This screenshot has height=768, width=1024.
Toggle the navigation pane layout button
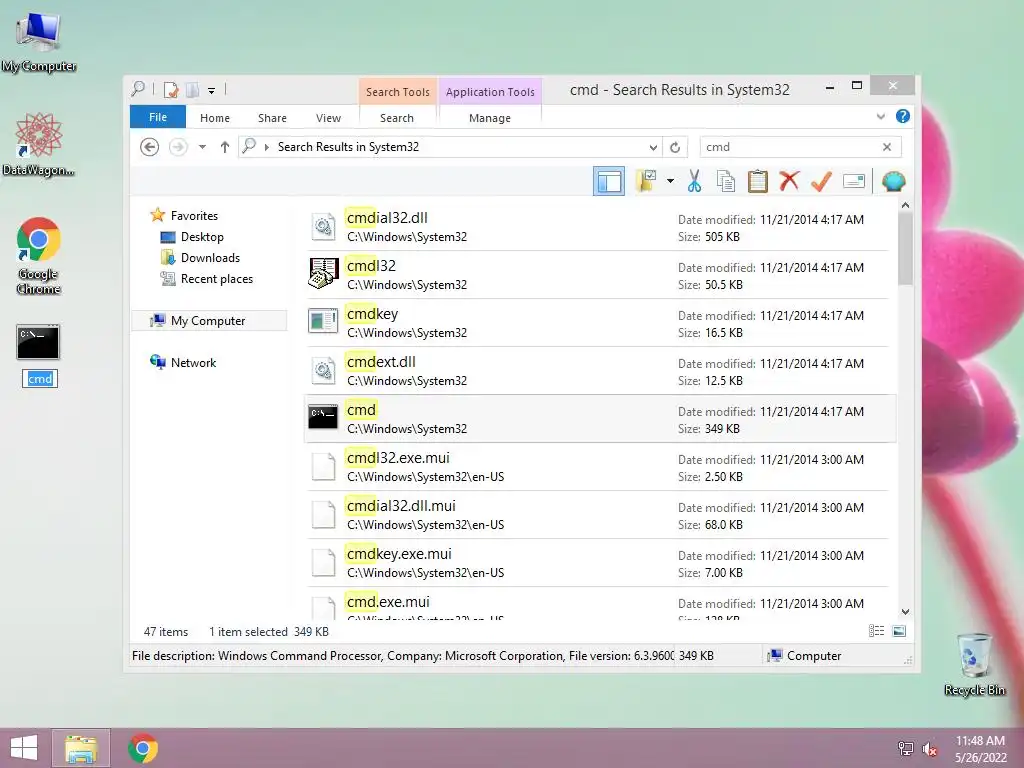[609, 182]
